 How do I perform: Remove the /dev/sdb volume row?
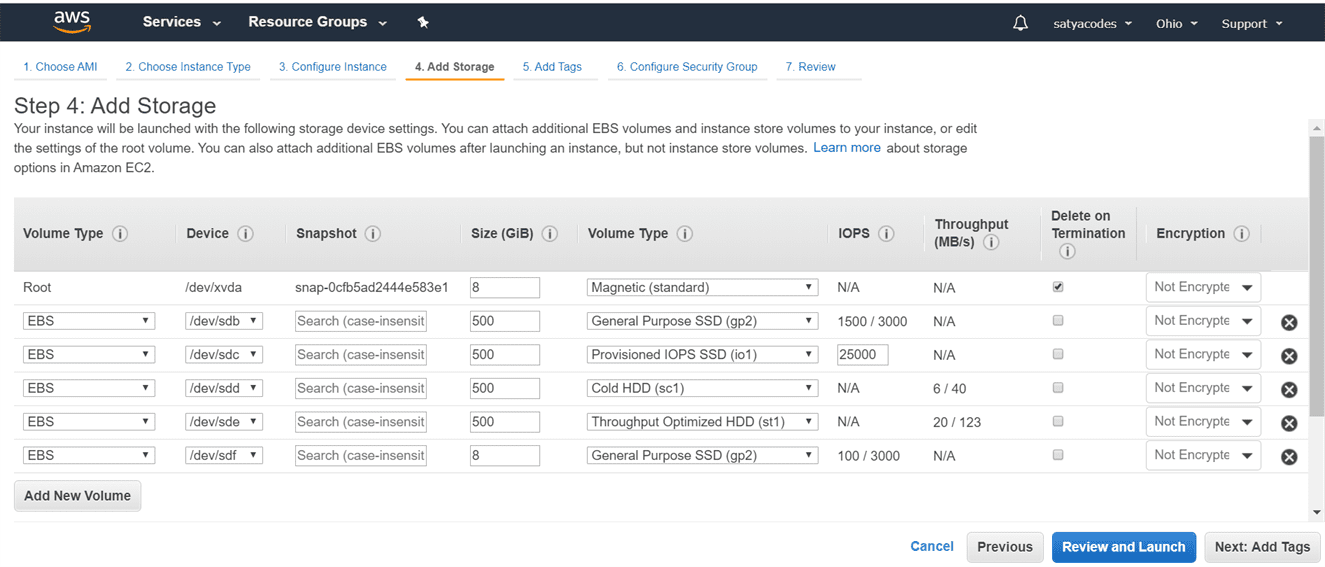coord(1289,322)
